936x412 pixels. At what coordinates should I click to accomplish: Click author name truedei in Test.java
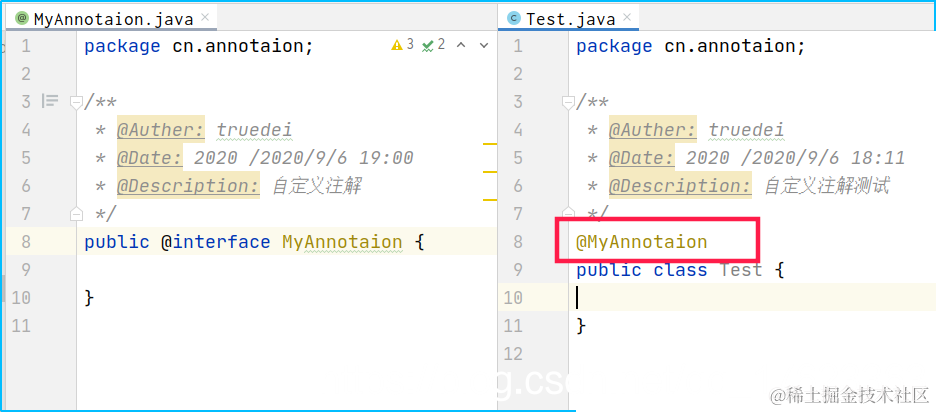[x=746, y=130]
